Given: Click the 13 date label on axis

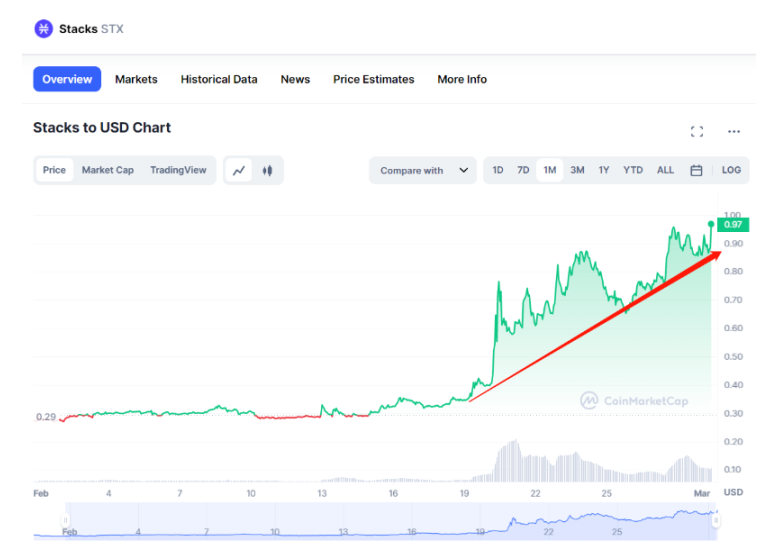Looking at the screenshot, I should click(x=322, y=493).
